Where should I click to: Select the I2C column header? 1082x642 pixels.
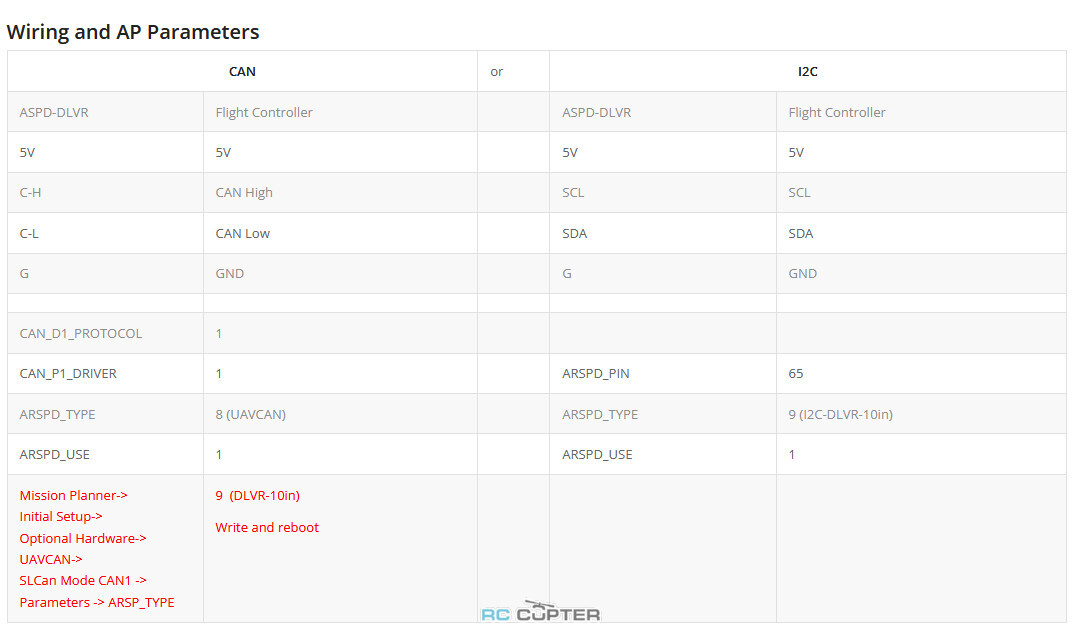(x=807, y=71)
